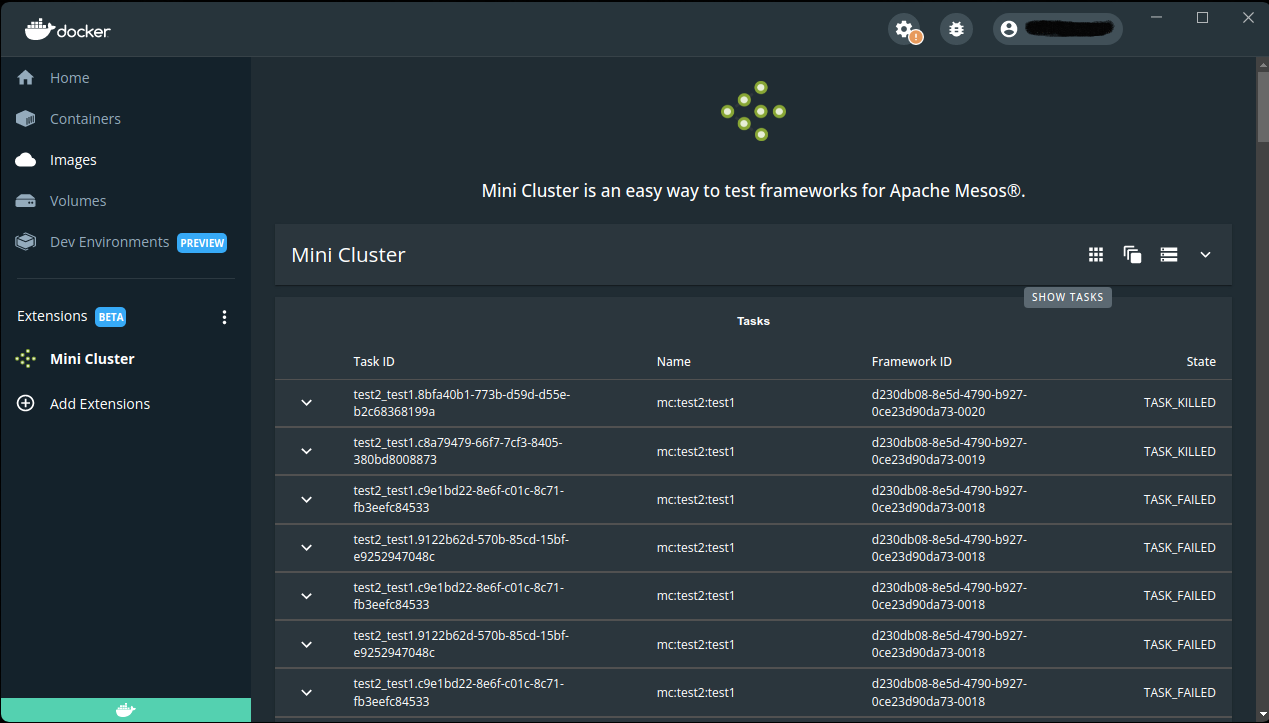Click TASK_KILLED in the framework 0020 row
Viewport: 1269px width, 723px height.
[1180, 403]
